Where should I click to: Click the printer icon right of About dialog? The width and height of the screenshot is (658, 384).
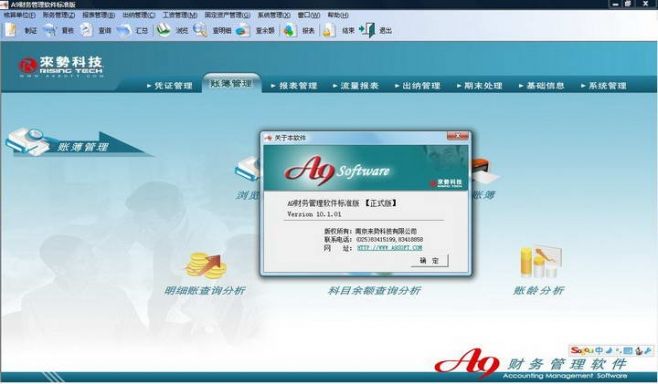(x=485, y=171)
